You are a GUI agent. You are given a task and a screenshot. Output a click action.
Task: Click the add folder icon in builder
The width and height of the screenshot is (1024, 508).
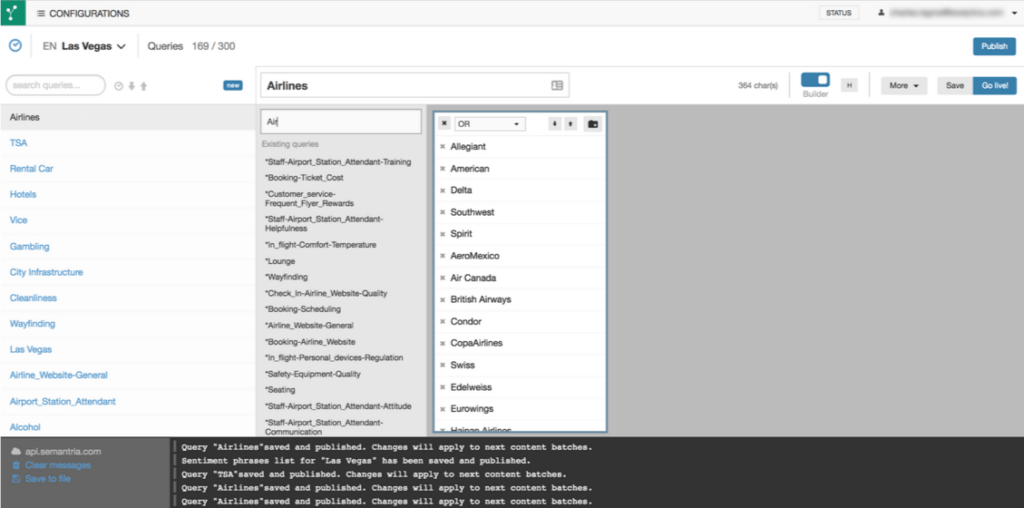[592, 124]
